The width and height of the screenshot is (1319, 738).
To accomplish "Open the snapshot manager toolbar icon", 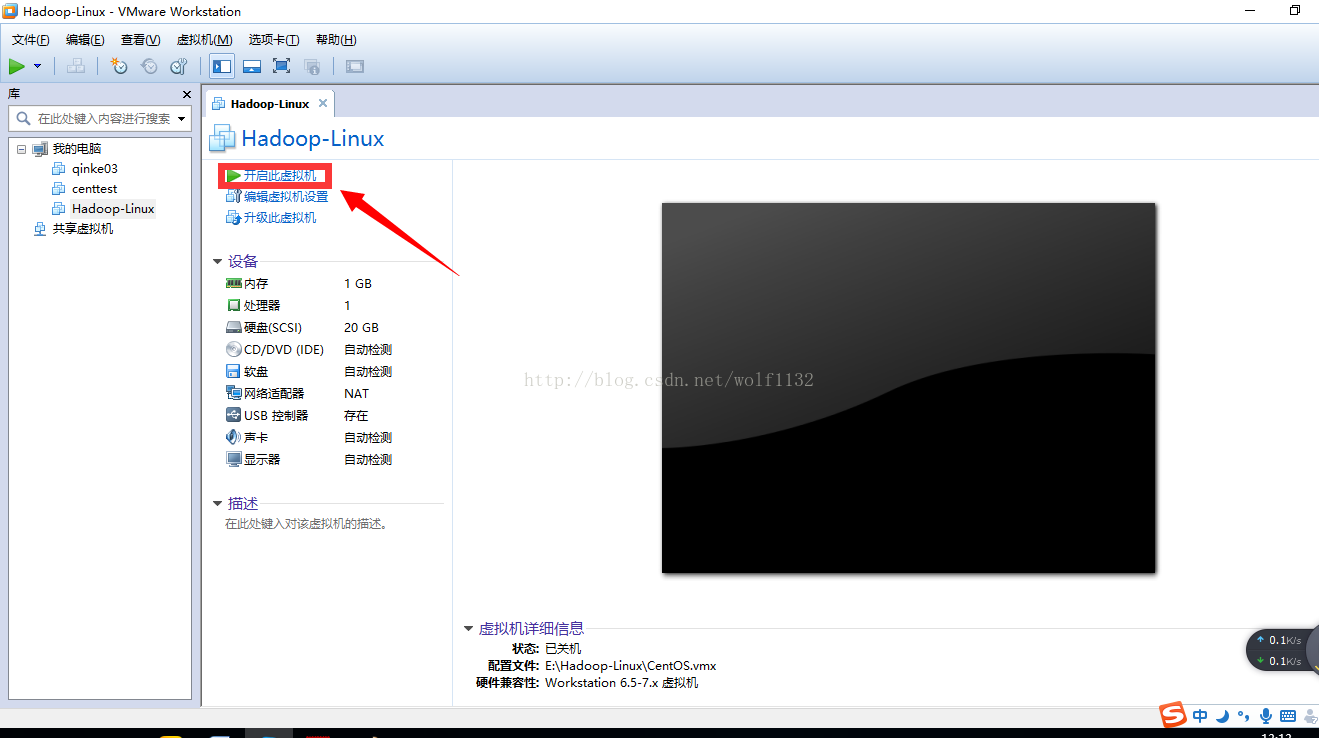I will pyautogui.click(x=179, y=66).
